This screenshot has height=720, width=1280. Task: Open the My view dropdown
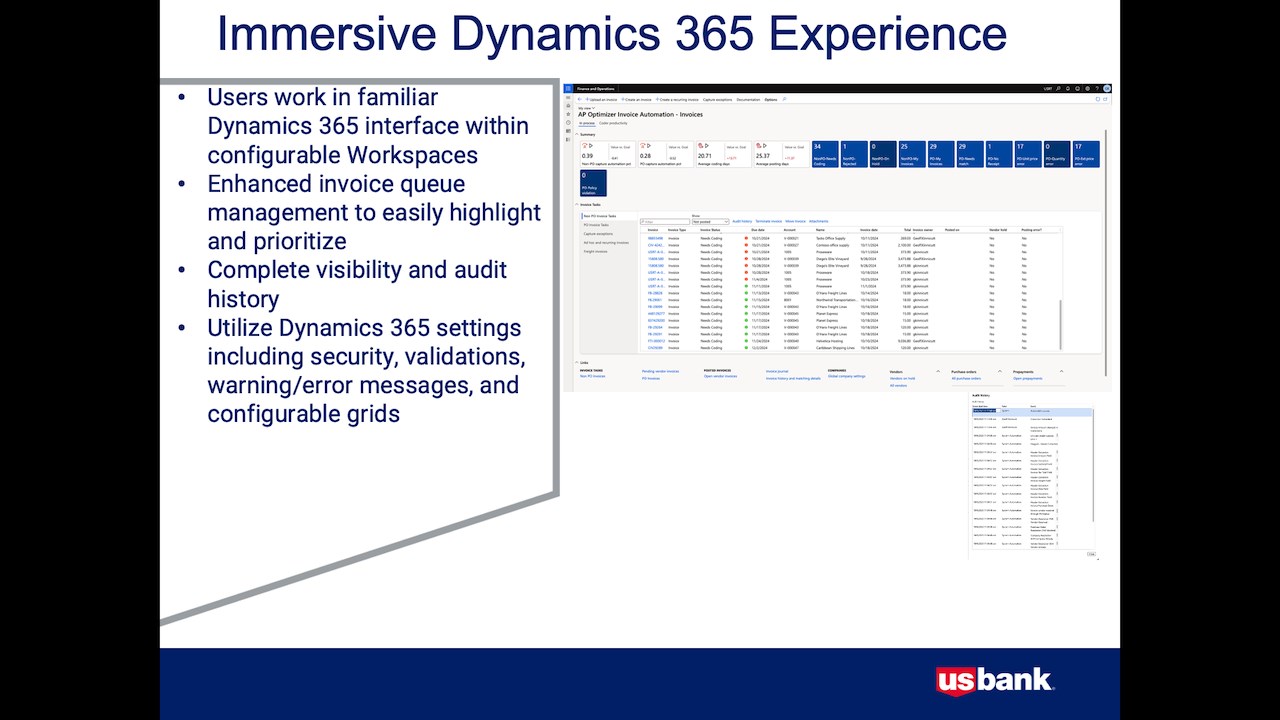pos(586,108)
